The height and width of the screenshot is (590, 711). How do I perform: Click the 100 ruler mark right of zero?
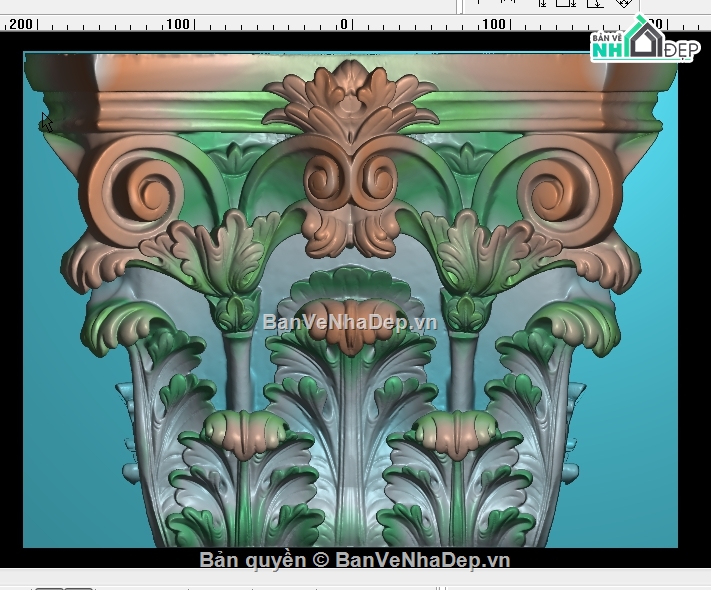[494, 24]
